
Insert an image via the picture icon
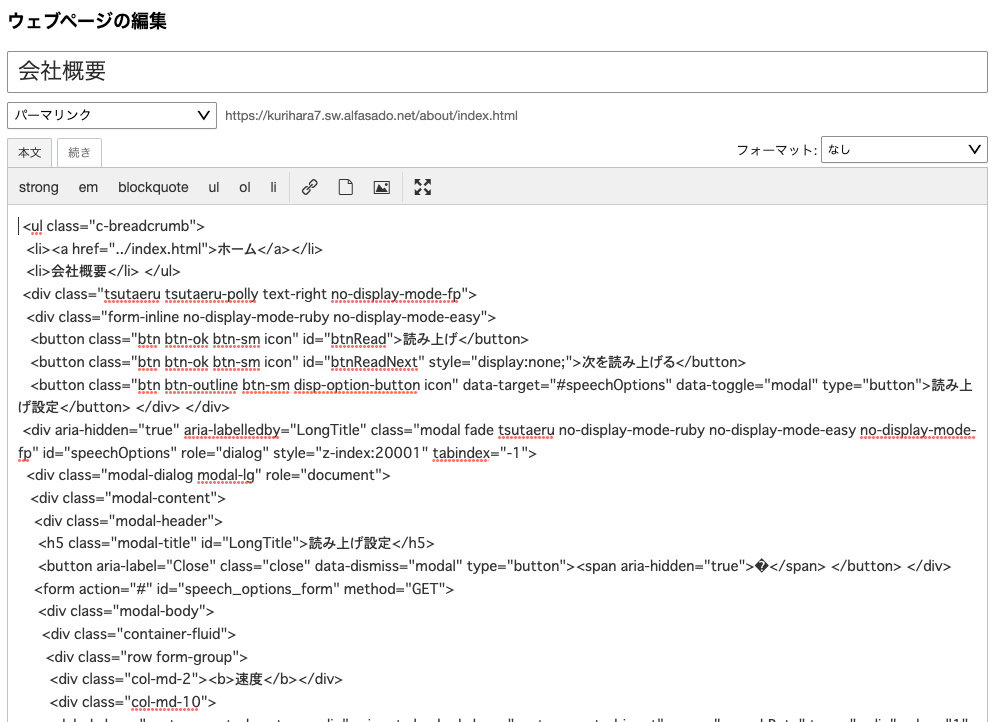[382, 187]
